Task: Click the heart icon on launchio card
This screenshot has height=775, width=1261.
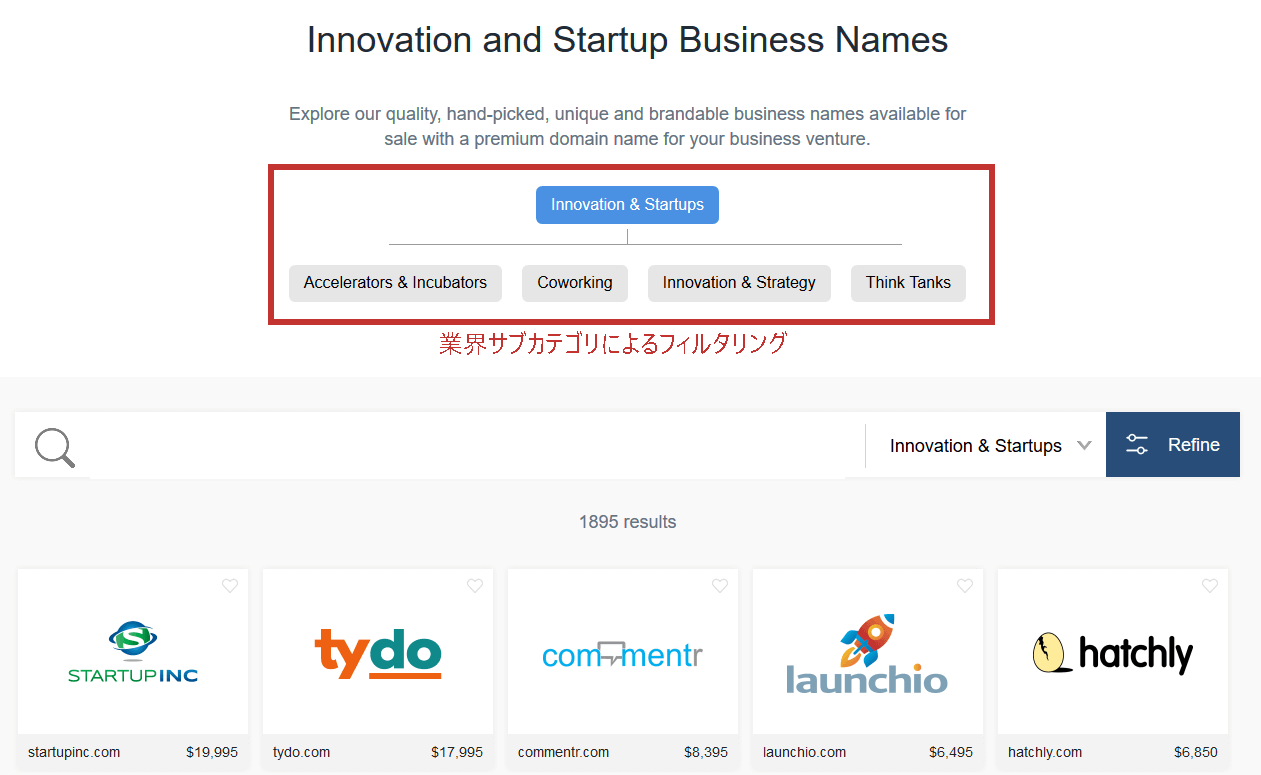Action: point(965,586)
